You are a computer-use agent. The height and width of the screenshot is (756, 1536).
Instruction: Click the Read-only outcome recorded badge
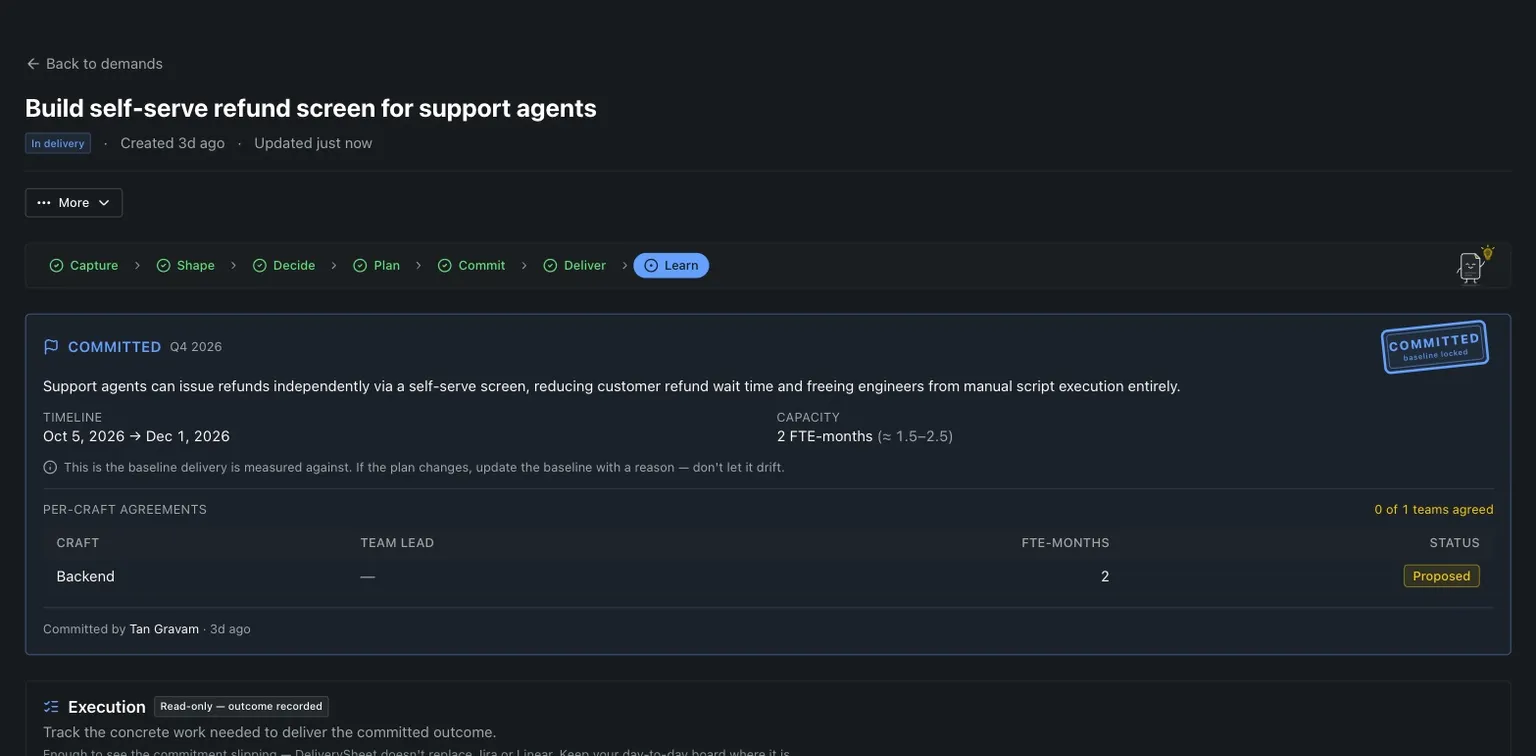click(x=241, y=706)
